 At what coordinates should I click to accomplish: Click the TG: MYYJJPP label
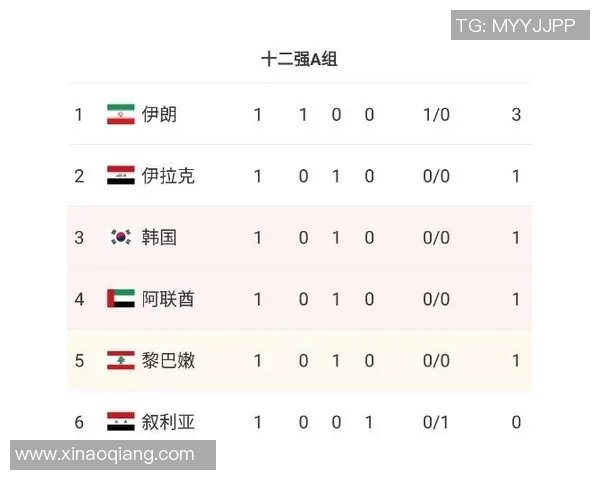tap(515, 26)
